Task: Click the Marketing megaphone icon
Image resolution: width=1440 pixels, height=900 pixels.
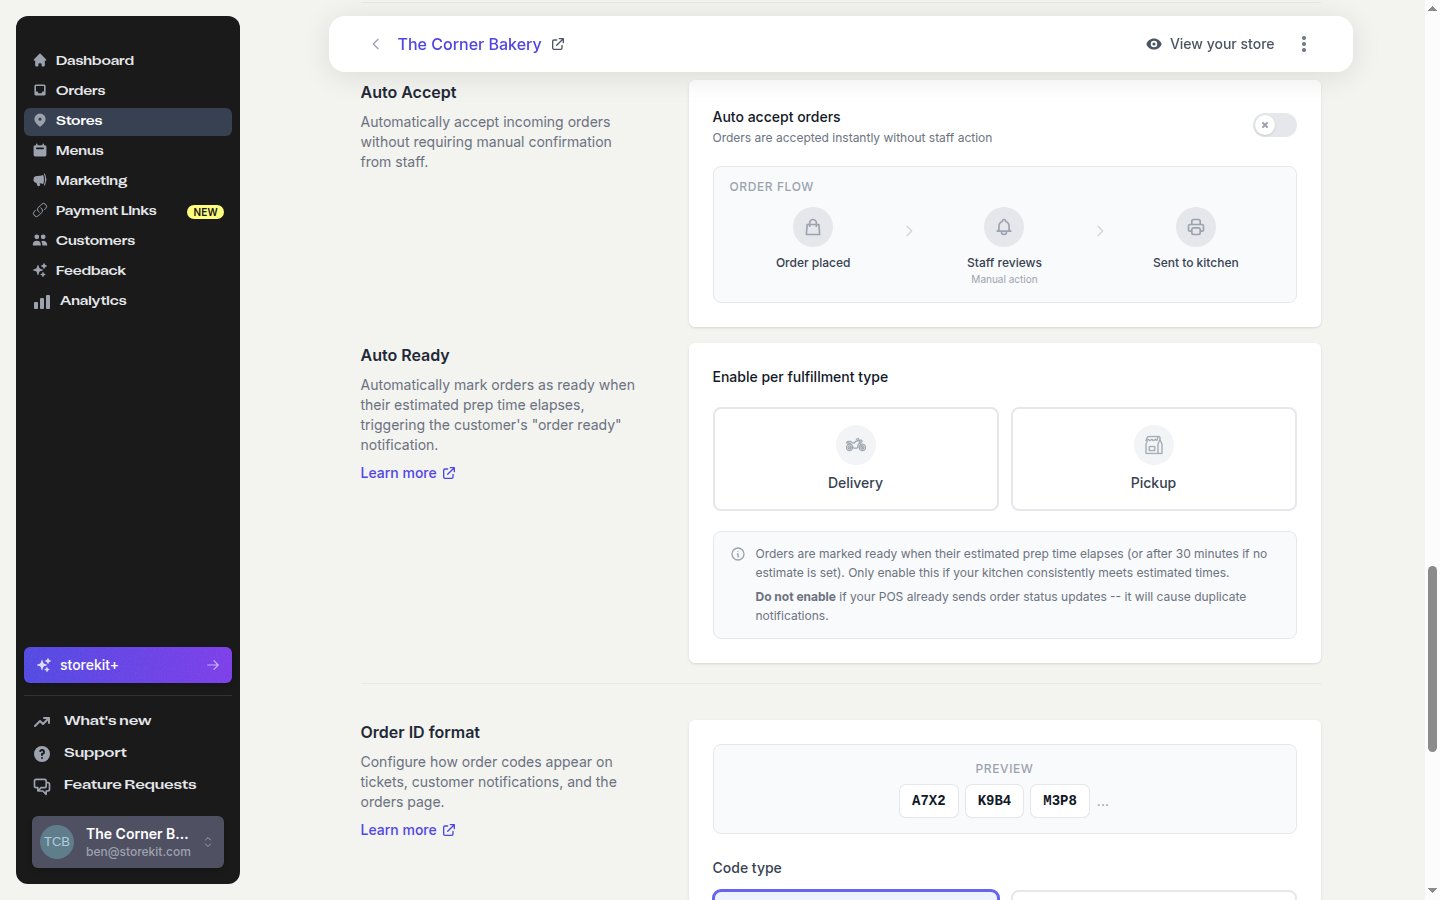Action: click(40, 181)
